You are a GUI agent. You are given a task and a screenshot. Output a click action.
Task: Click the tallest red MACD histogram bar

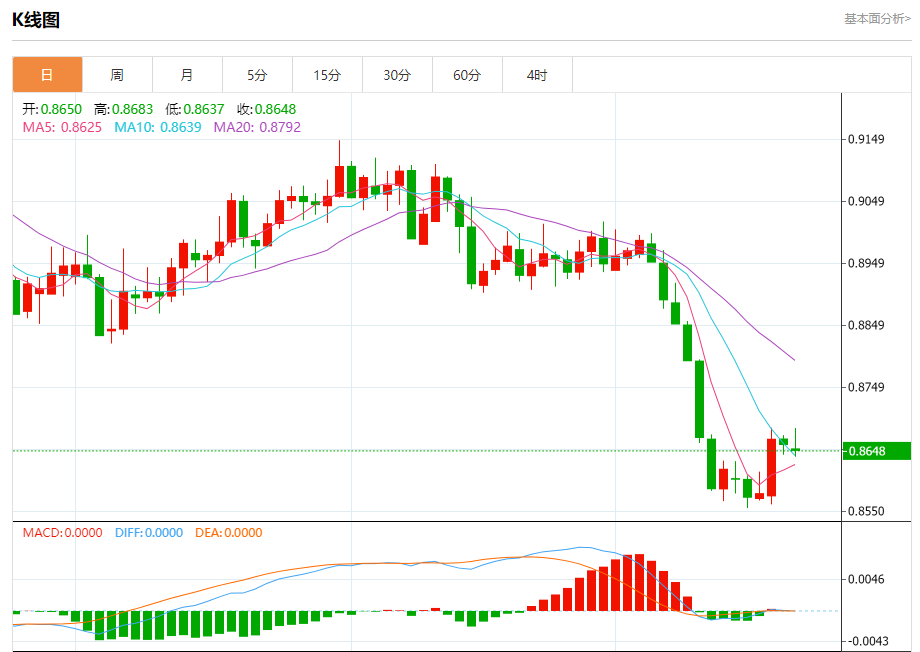click(640, 582)
